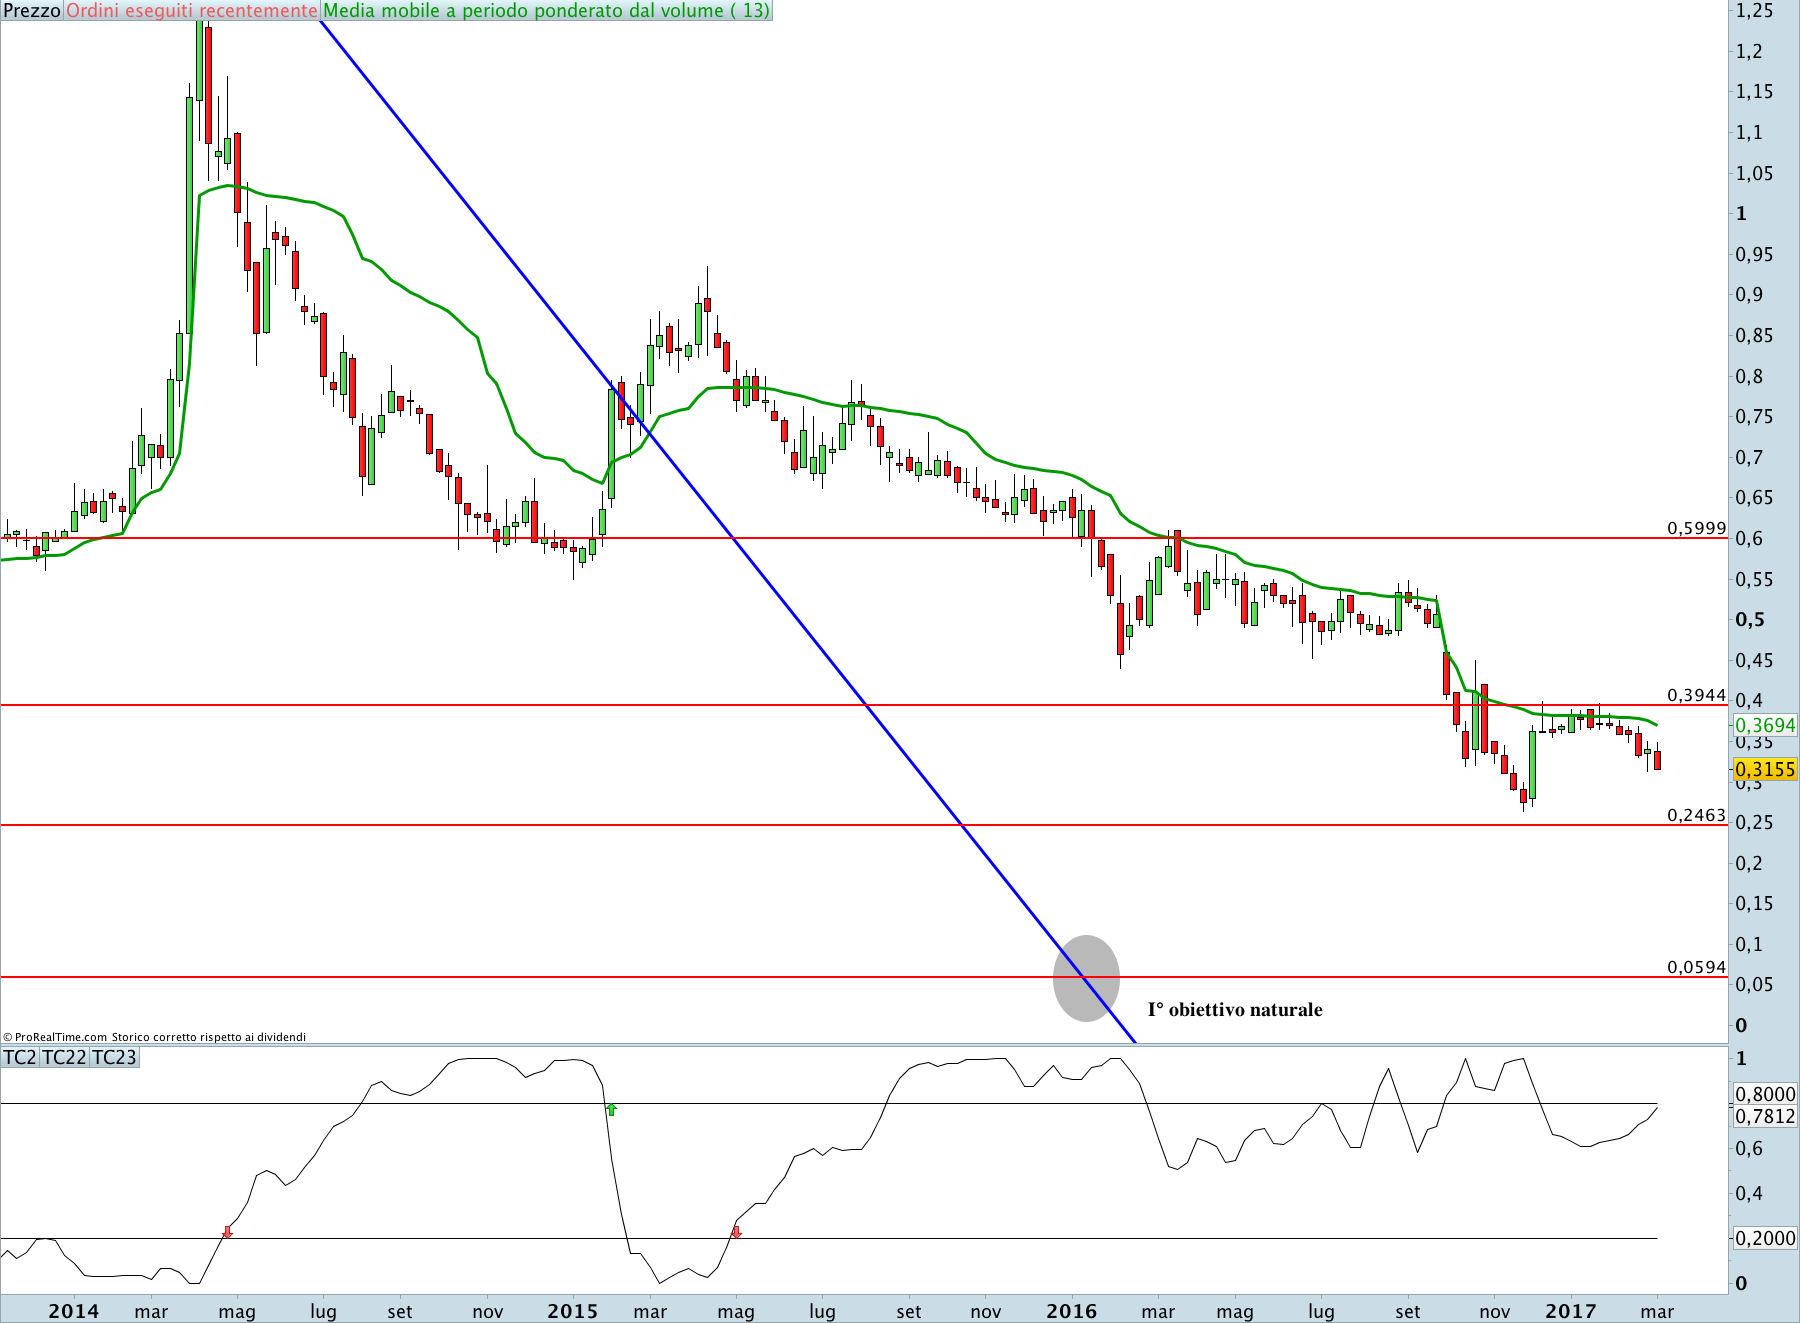This screenshot has width=1800, height=1323.
Task: Click the green 0,3694 moving average value tag
Action: 1765,725
